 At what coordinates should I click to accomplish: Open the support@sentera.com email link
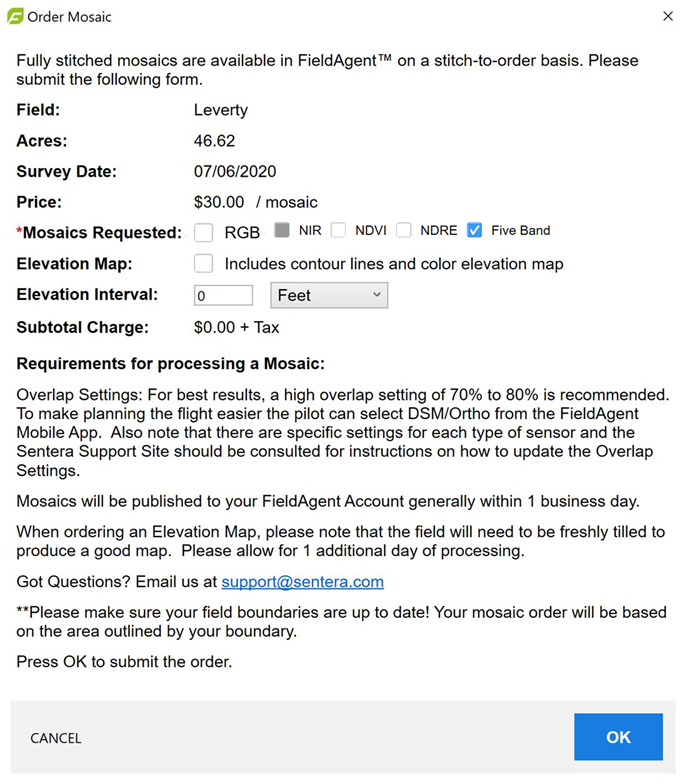[x=302, y=582]
